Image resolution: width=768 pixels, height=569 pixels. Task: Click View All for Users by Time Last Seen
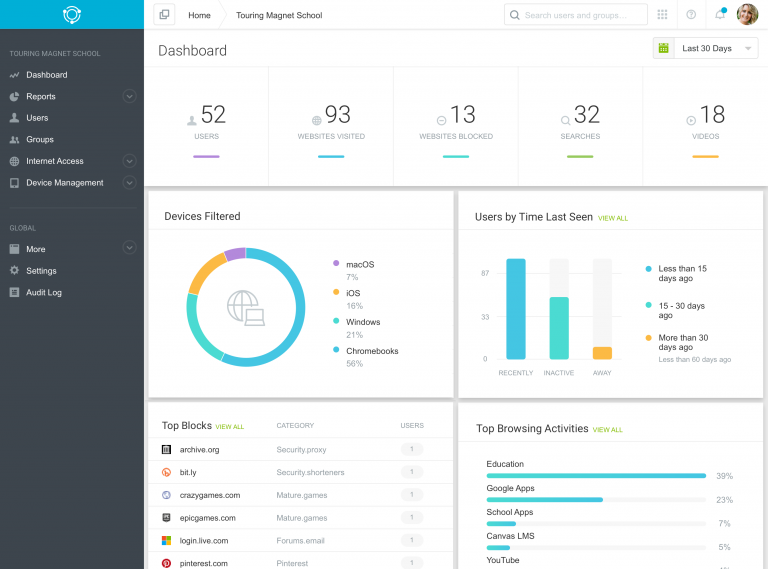[613, 218]
